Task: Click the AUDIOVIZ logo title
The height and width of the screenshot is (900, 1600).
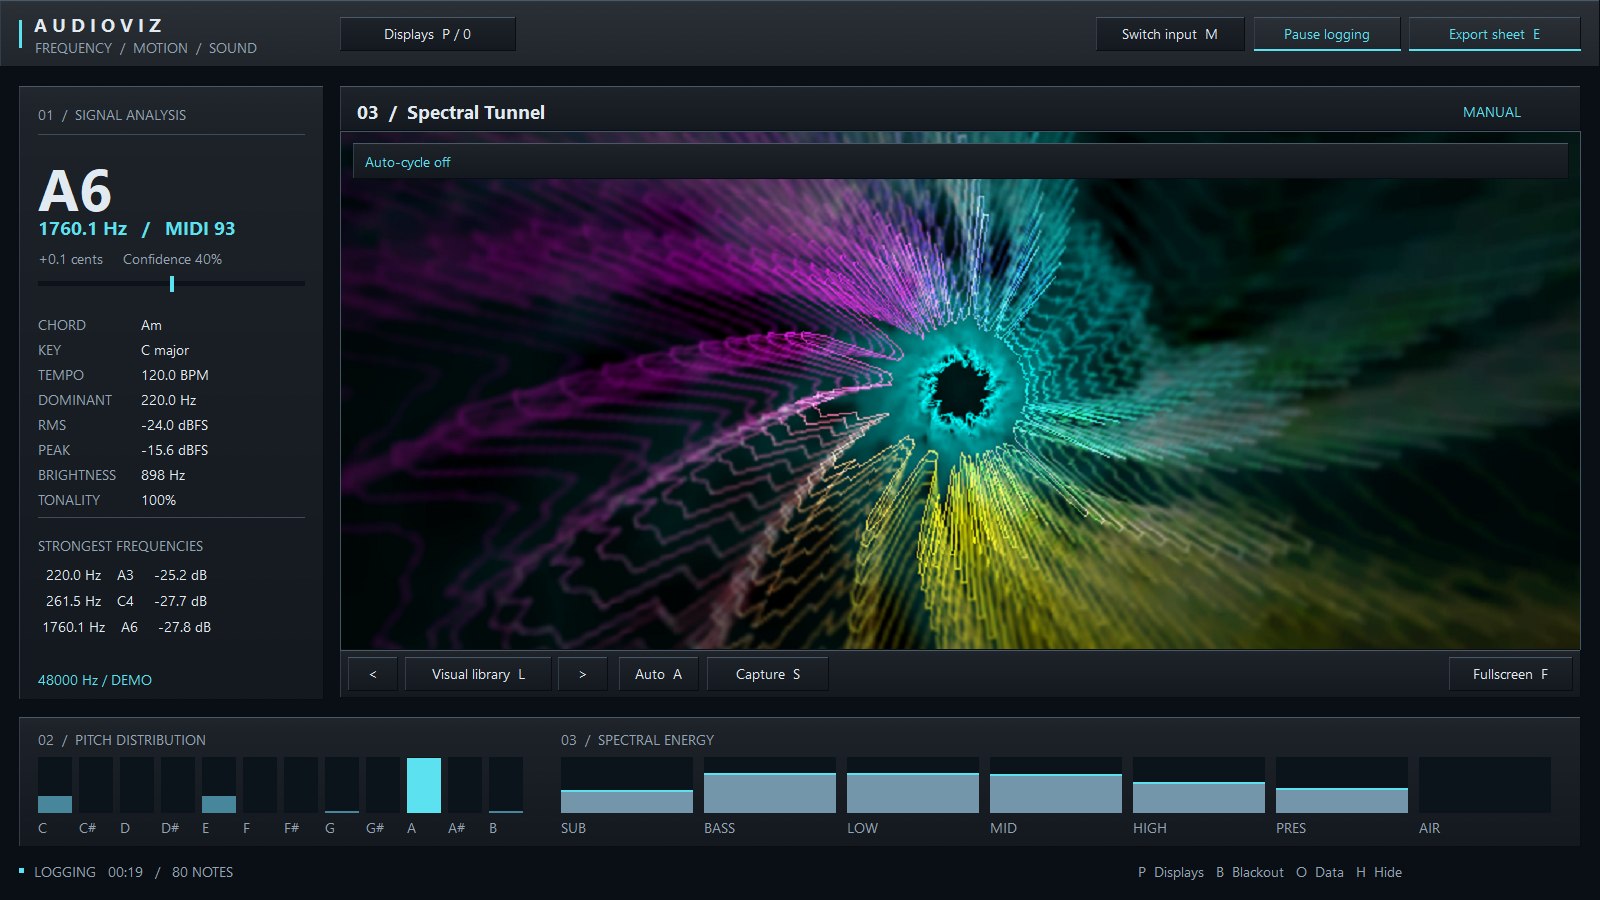Action: (99, 25)
